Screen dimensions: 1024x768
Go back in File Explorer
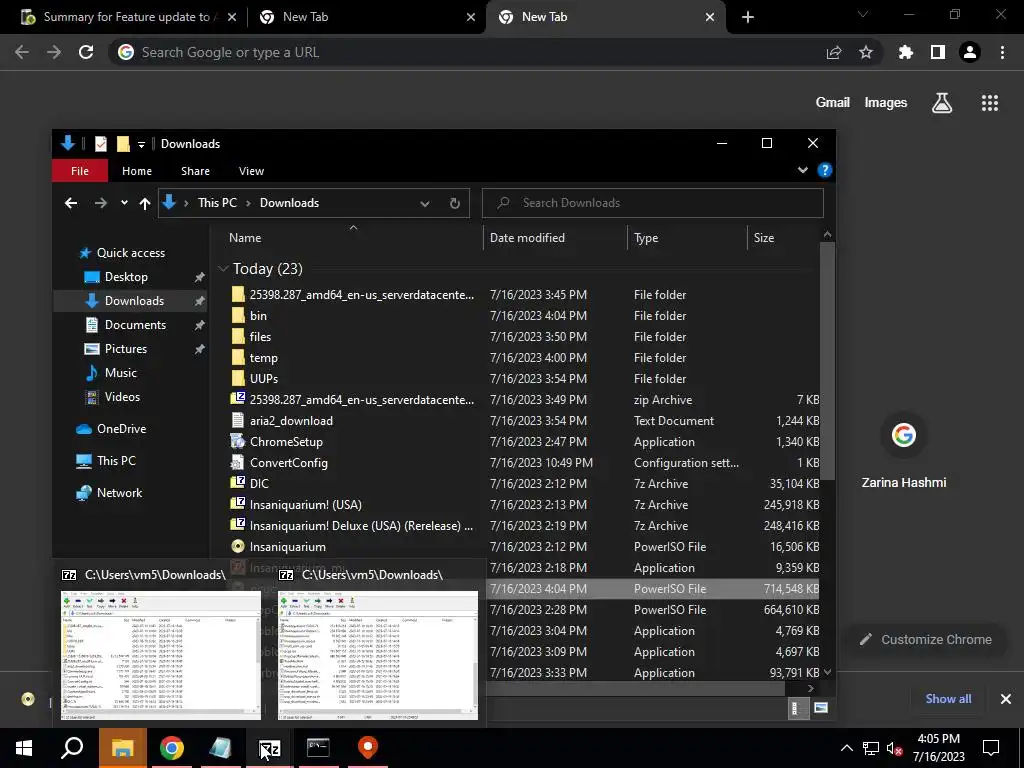click(71, 203)
